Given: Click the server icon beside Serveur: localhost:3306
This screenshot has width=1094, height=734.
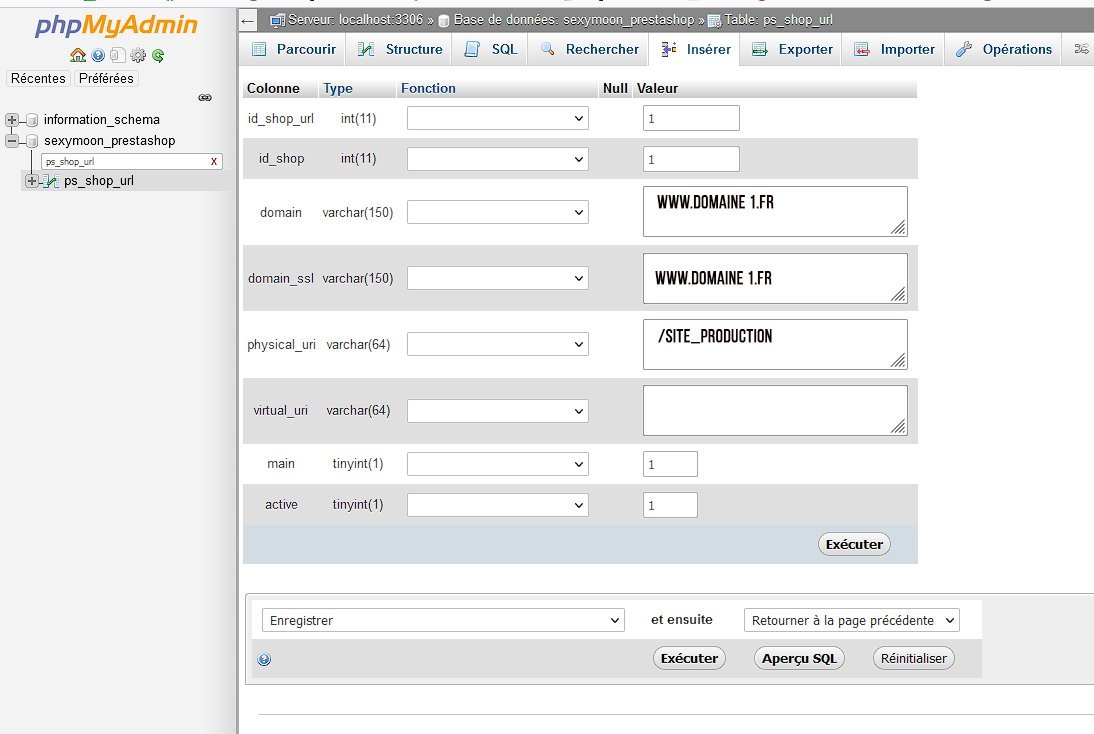Looking at the screenshot, I should click(278, 20).
